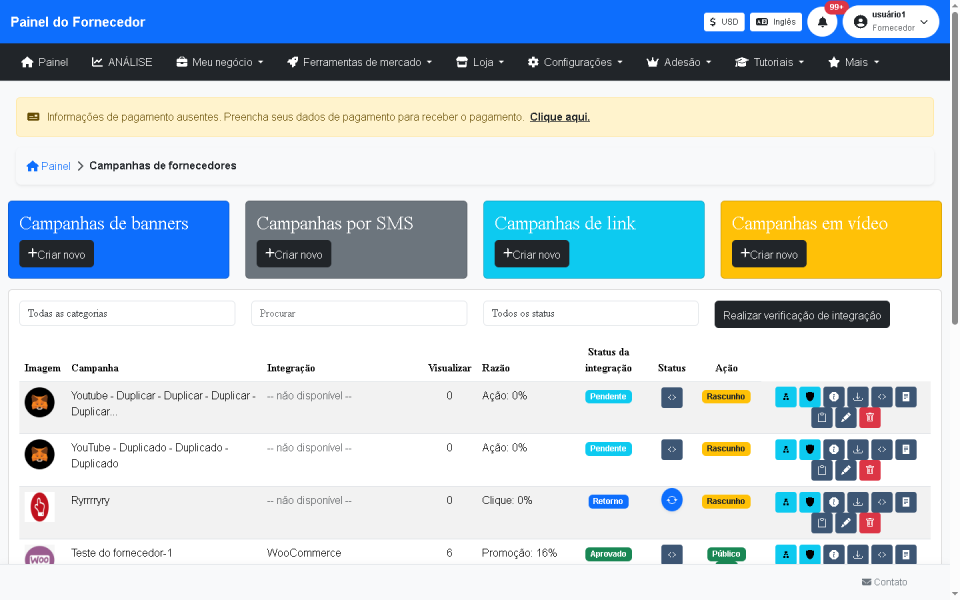The height and width of the screenshot is (600, 960).
Task: Click the info icon on the Teste do fornecedor-1 row
Action: [x=833, y=554]
